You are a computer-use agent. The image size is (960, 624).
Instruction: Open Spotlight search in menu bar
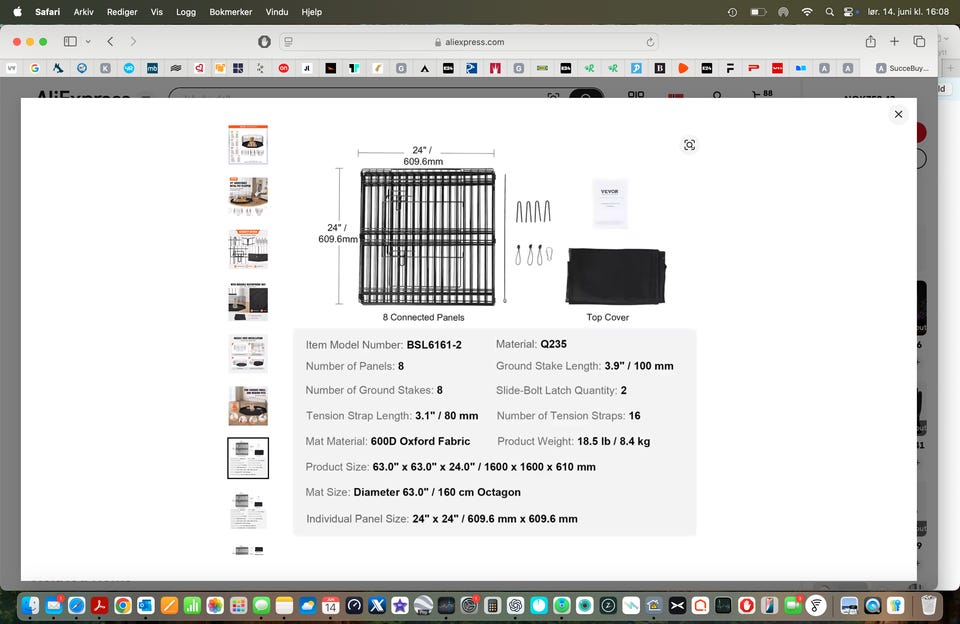click(830, 12)
